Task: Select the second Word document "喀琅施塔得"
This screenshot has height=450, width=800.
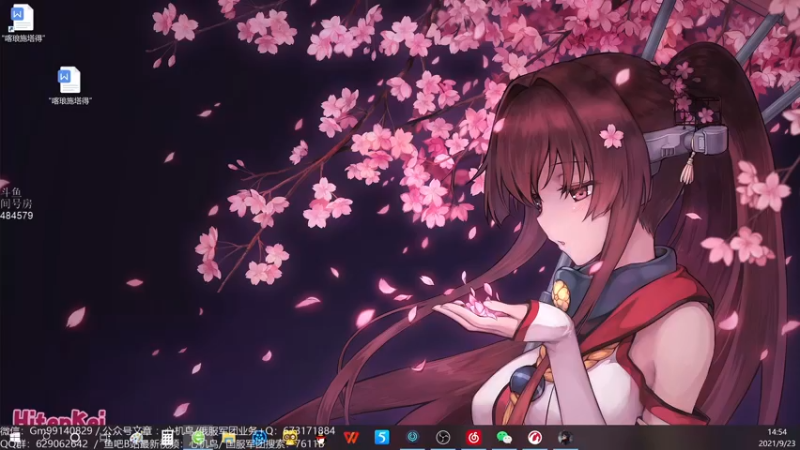Action: (x=70, y=86)
